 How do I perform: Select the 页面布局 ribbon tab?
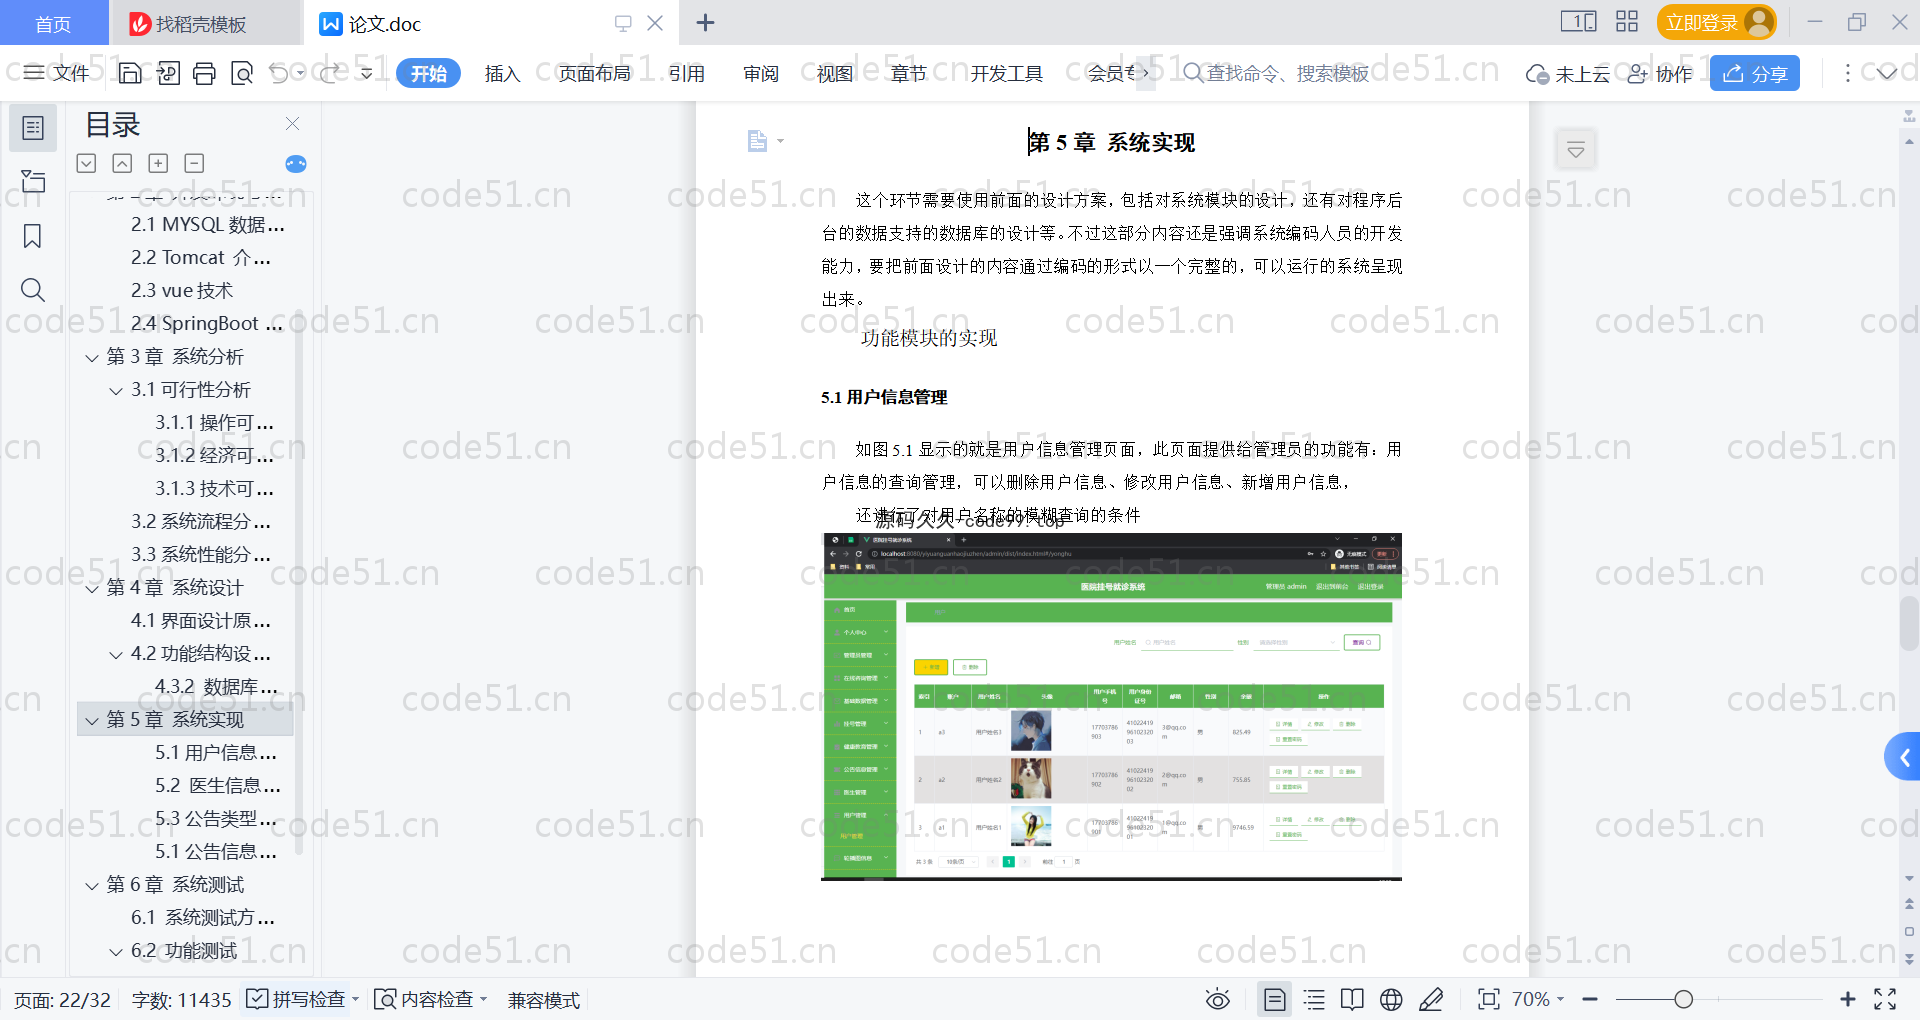[594, 73]
